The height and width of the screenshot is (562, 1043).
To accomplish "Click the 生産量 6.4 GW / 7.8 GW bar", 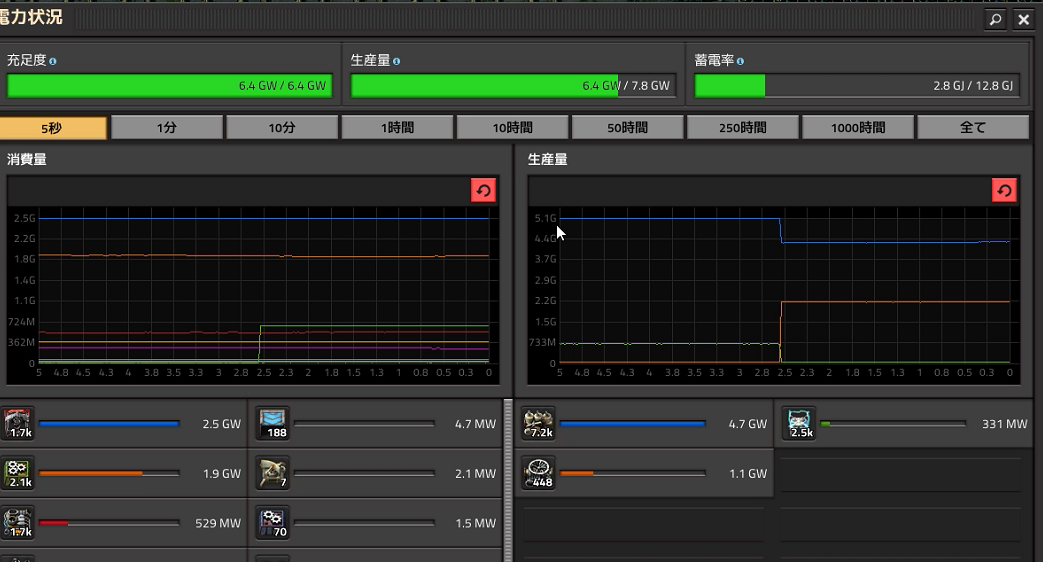I will pyautogui.click(x=514, y=86).
